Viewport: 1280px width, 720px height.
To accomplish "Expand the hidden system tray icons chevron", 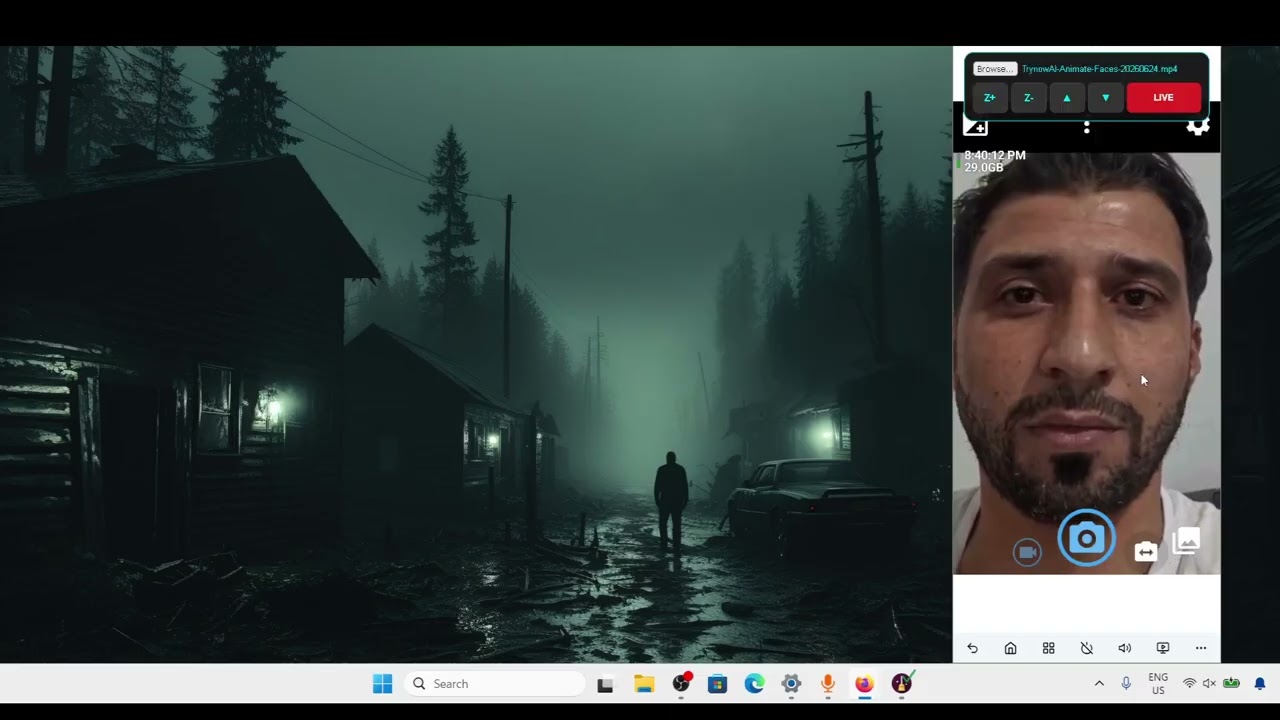I will tap(1099, 684).
